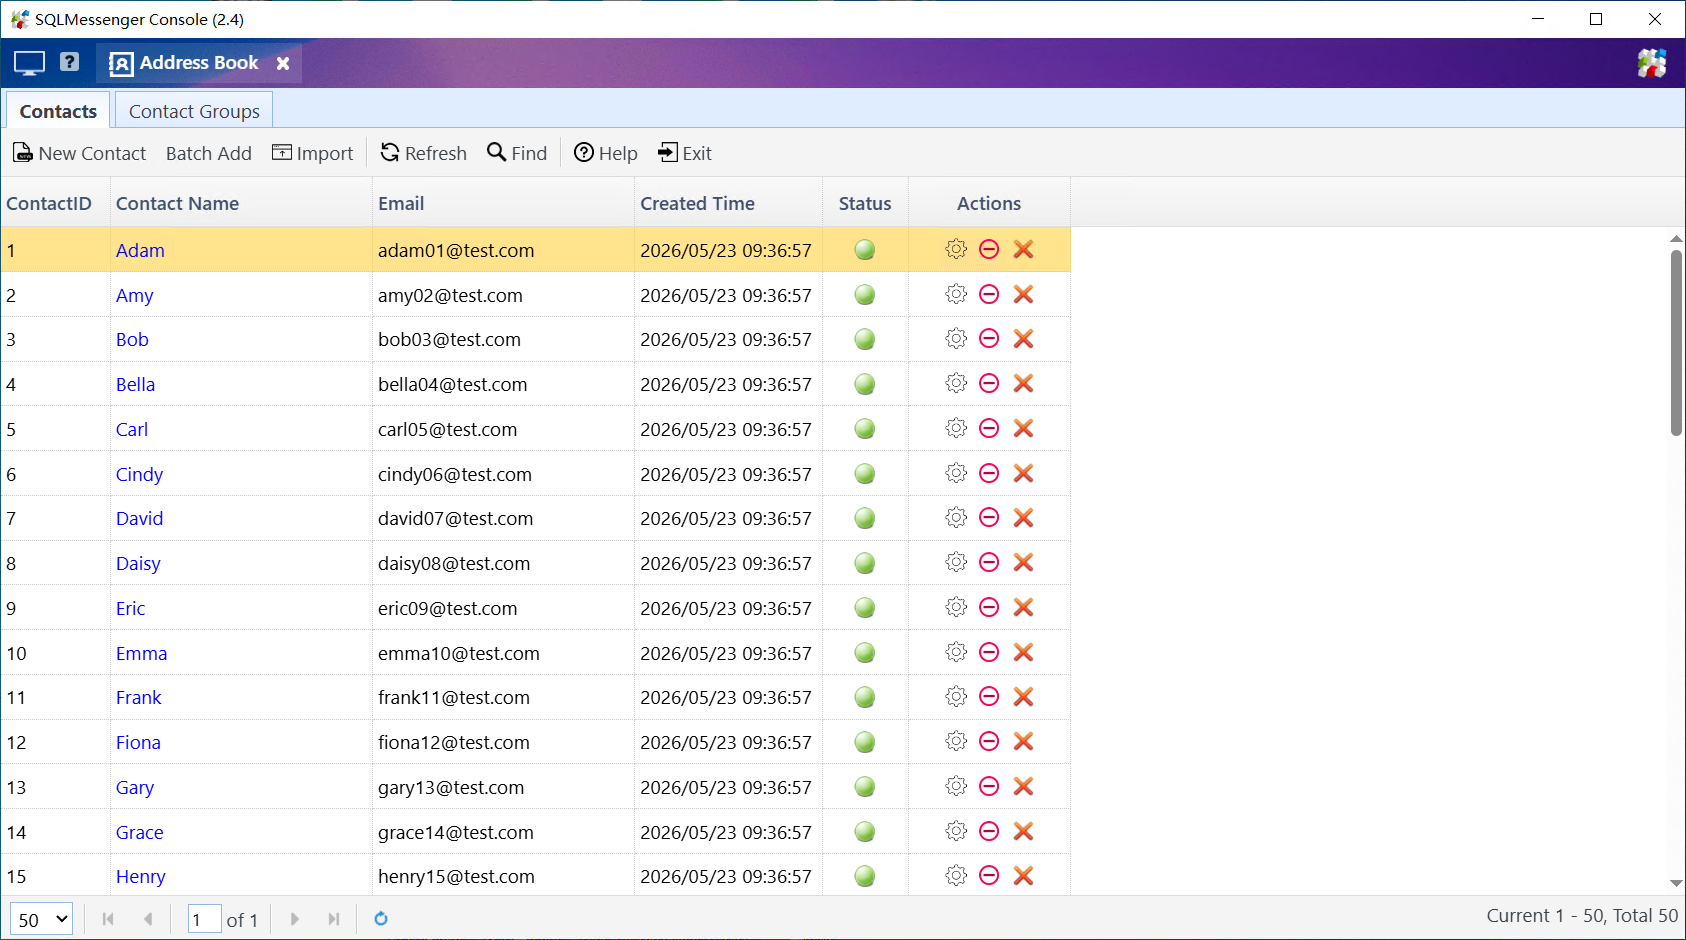1686x940 pixels.
Task: Delete contact Fiona with the X icon
Action: coord(1023,741)
